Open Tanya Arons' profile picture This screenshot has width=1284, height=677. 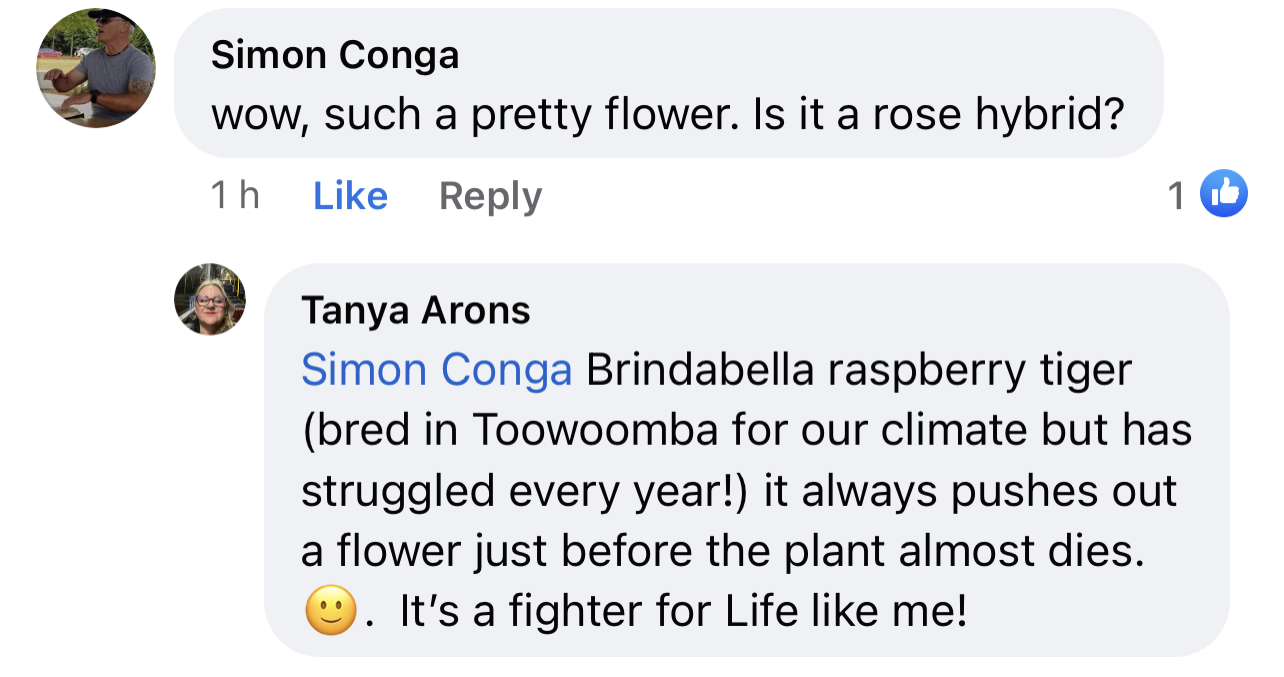click(210, 299)
